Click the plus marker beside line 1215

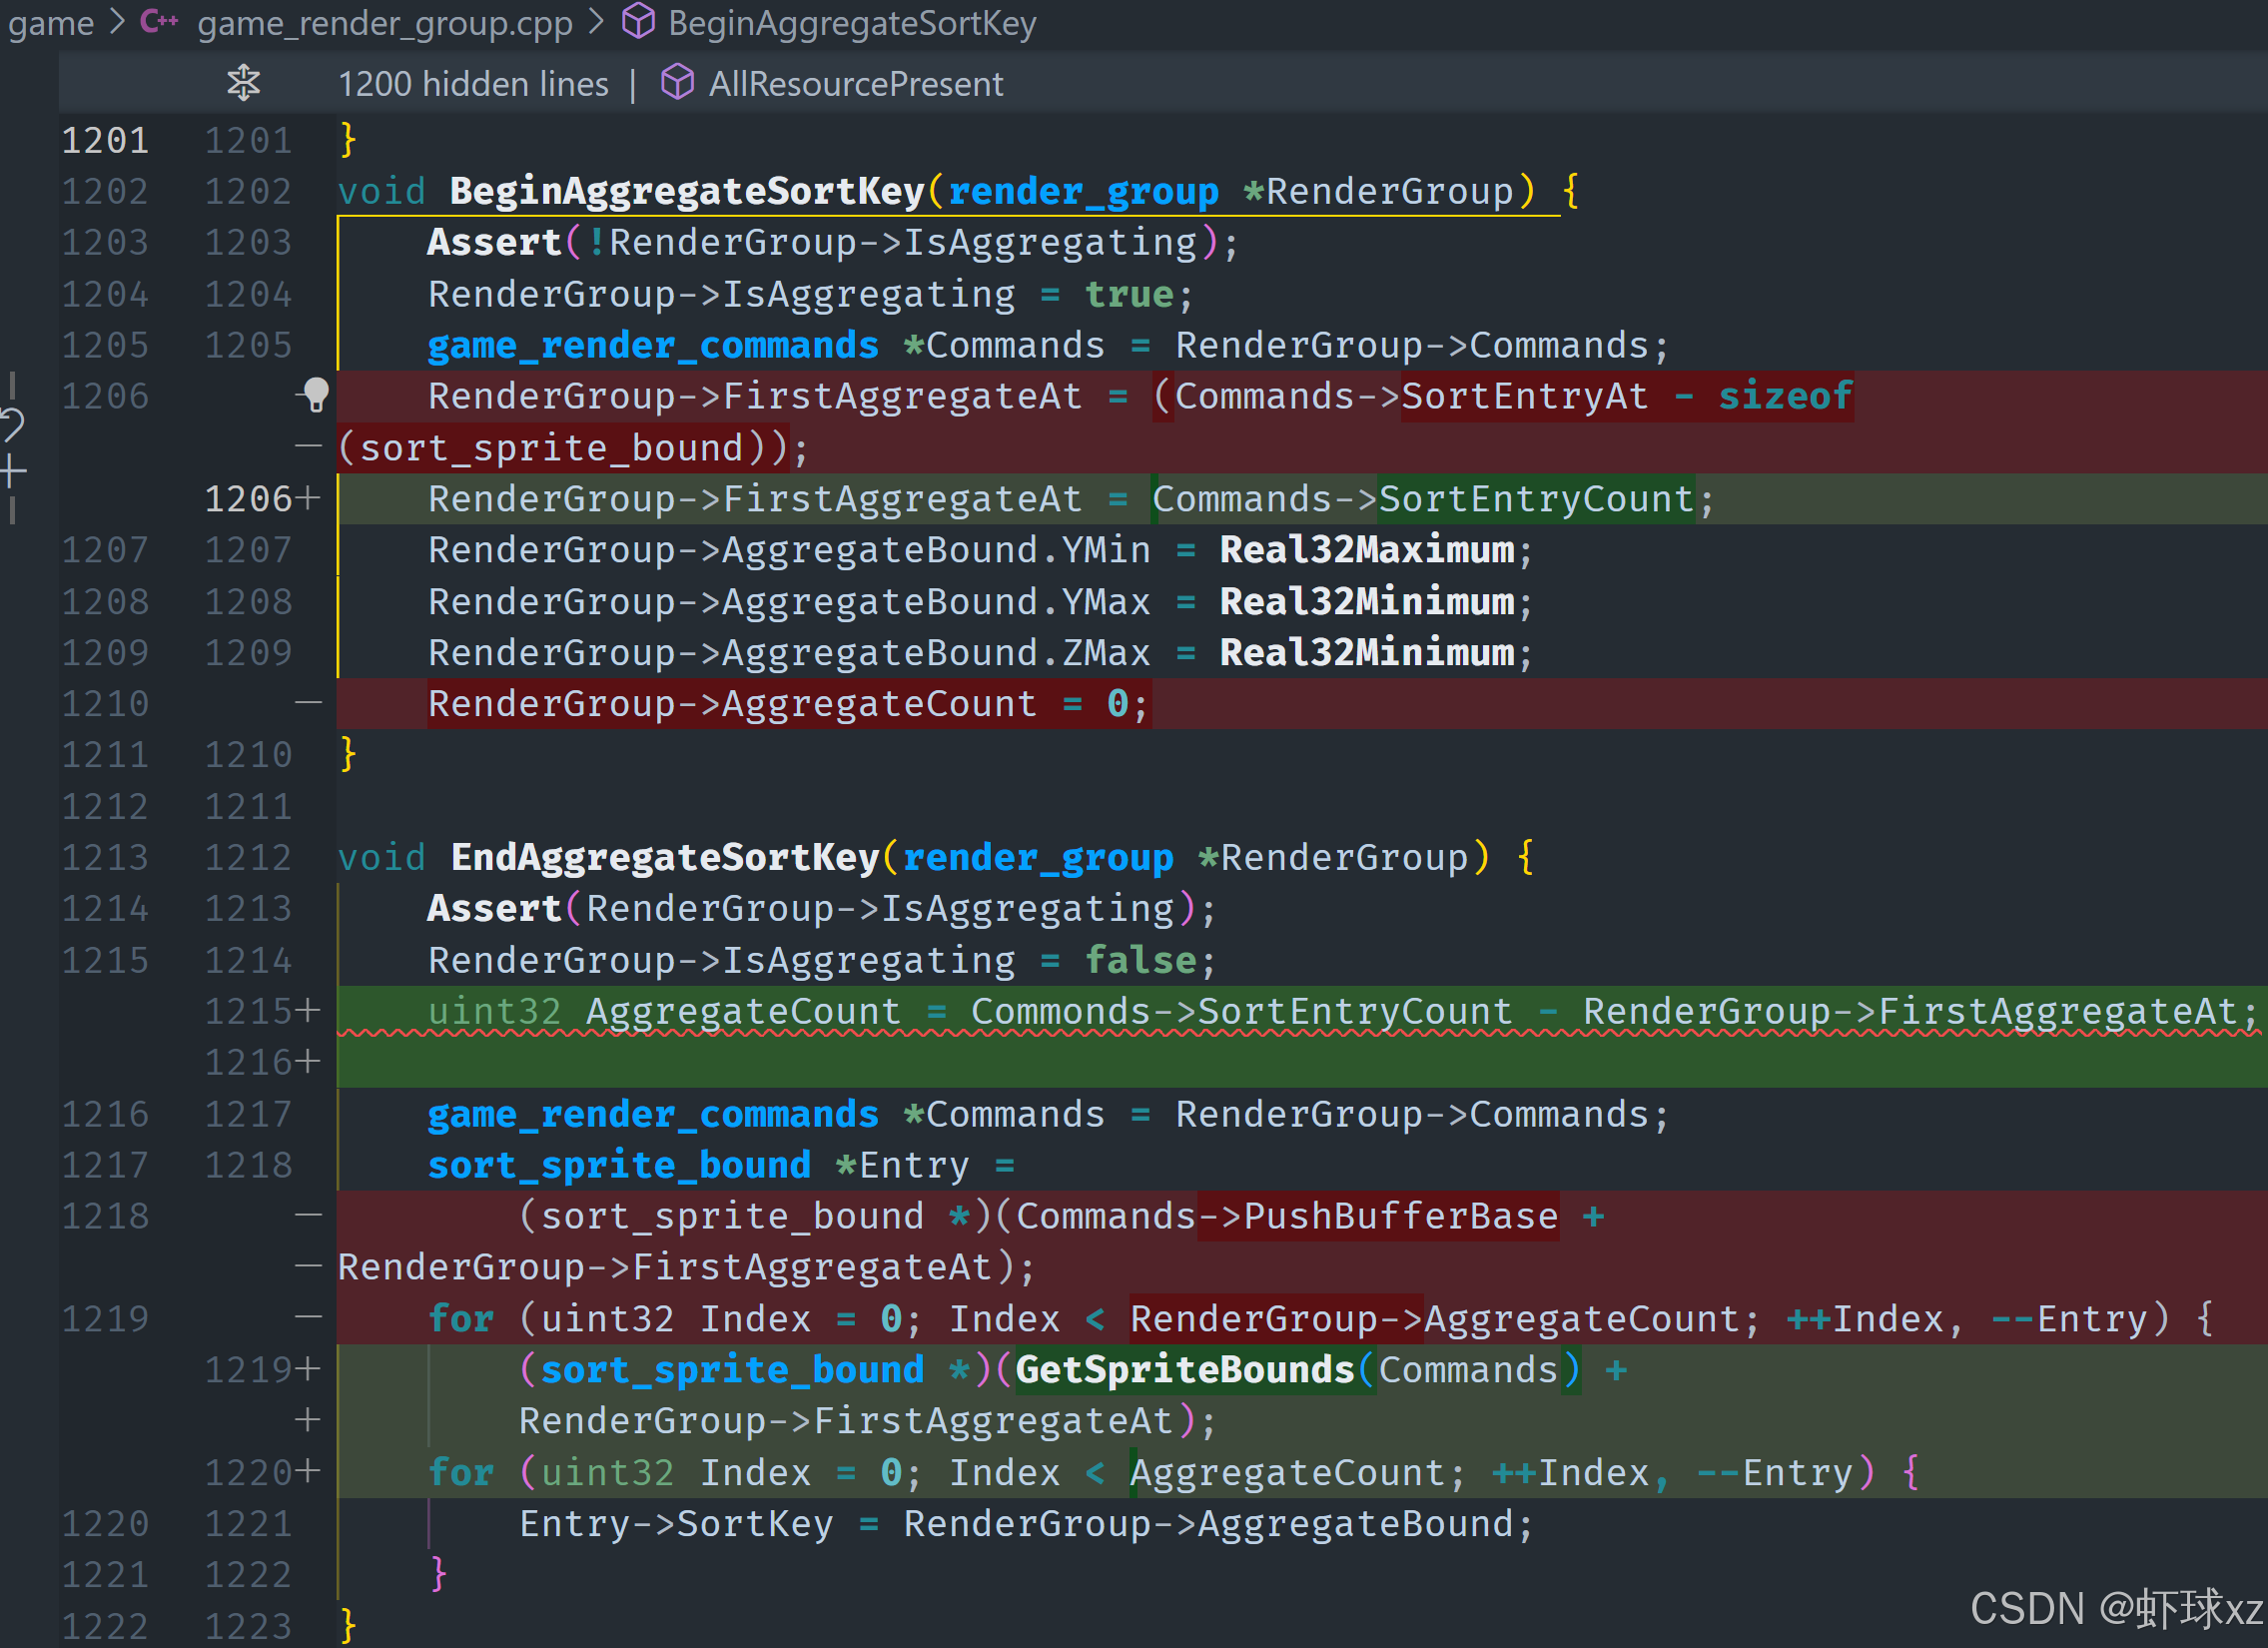(308, 1010)
